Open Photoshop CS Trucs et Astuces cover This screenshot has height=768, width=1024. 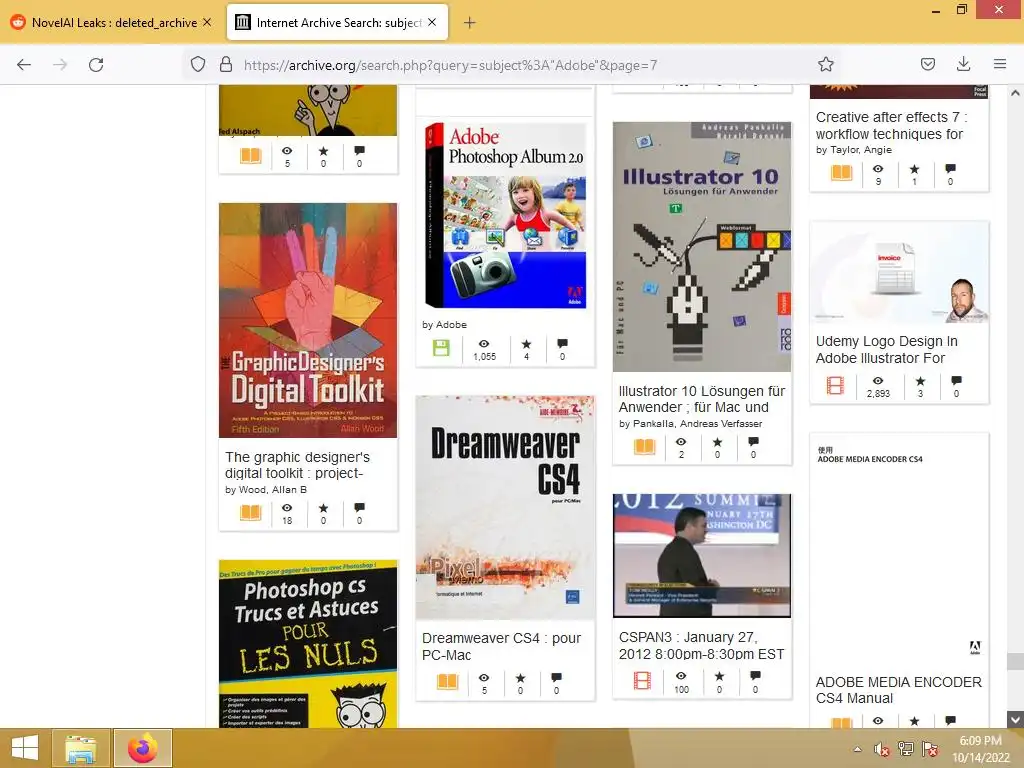308,644
